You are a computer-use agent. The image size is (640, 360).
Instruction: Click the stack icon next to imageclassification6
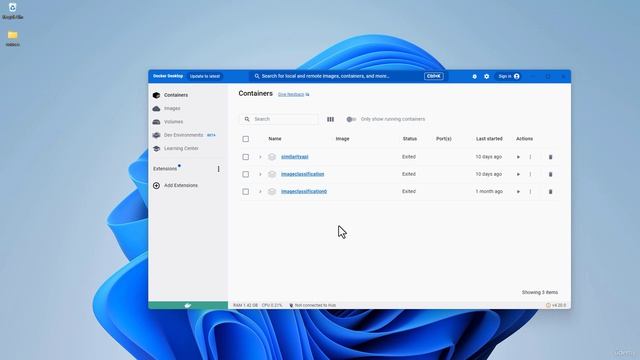[272, 191]
